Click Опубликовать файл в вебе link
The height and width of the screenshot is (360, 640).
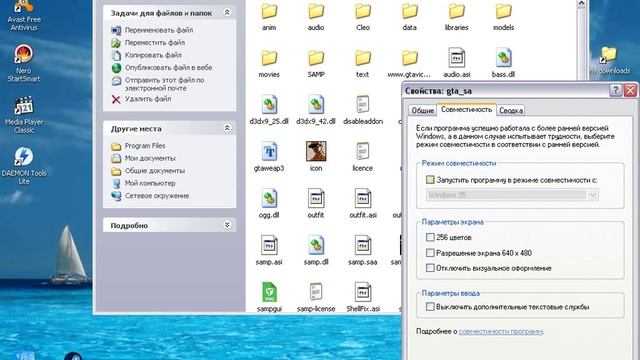tap(168, 67)
